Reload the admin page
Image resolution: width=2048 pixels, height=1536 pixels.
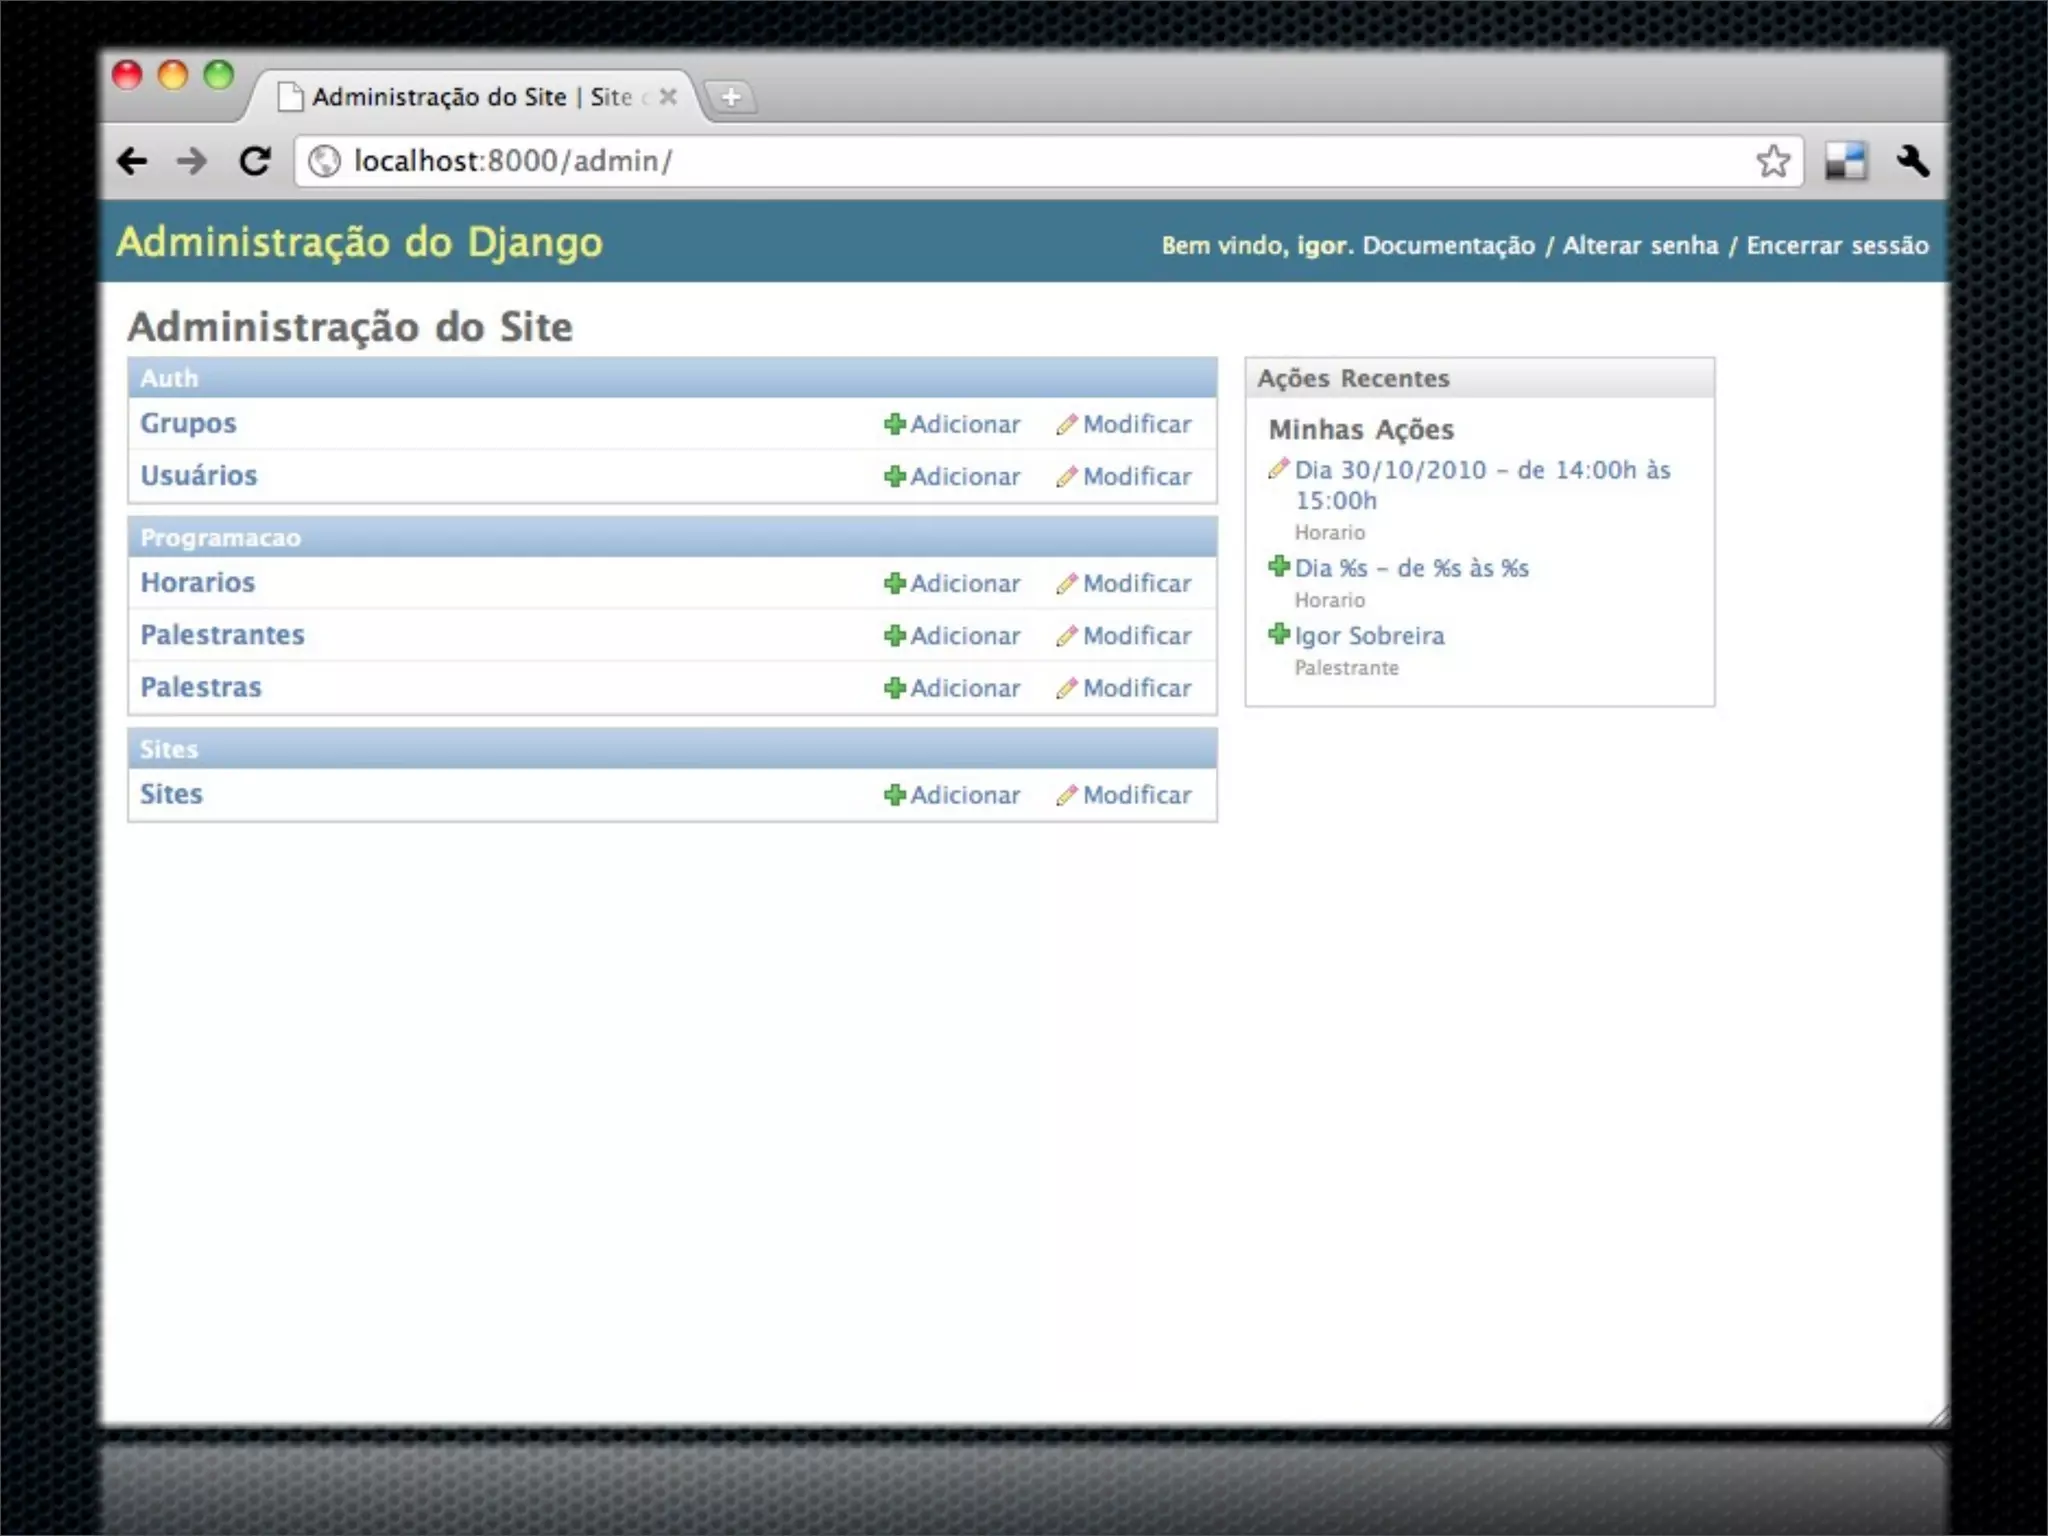pyautogui.click(x=255, y=161)
